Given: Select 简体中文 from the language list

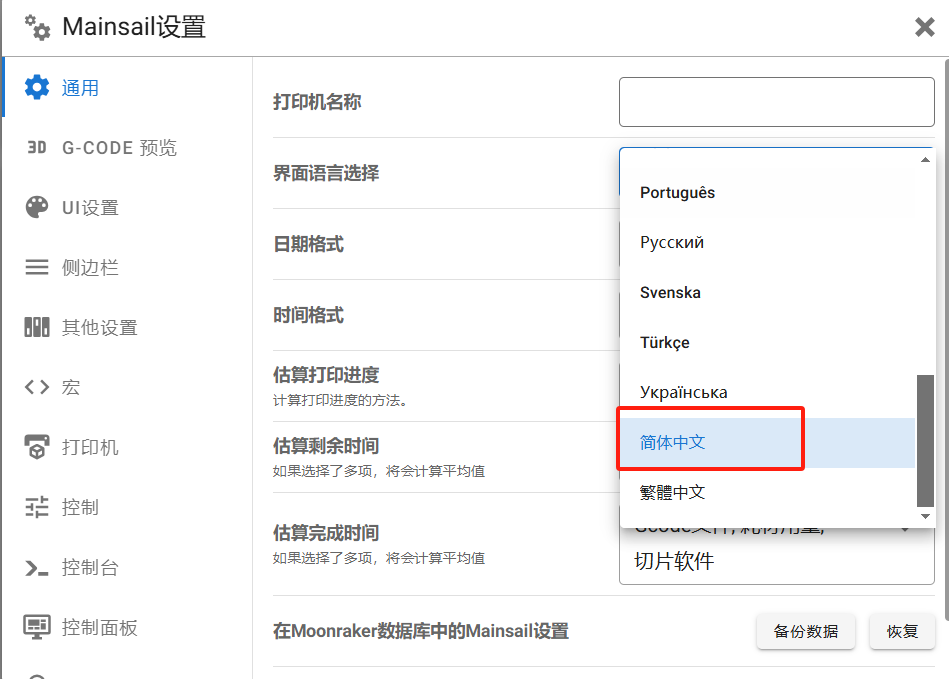Looking at the screenshot, I should (673, 442).
